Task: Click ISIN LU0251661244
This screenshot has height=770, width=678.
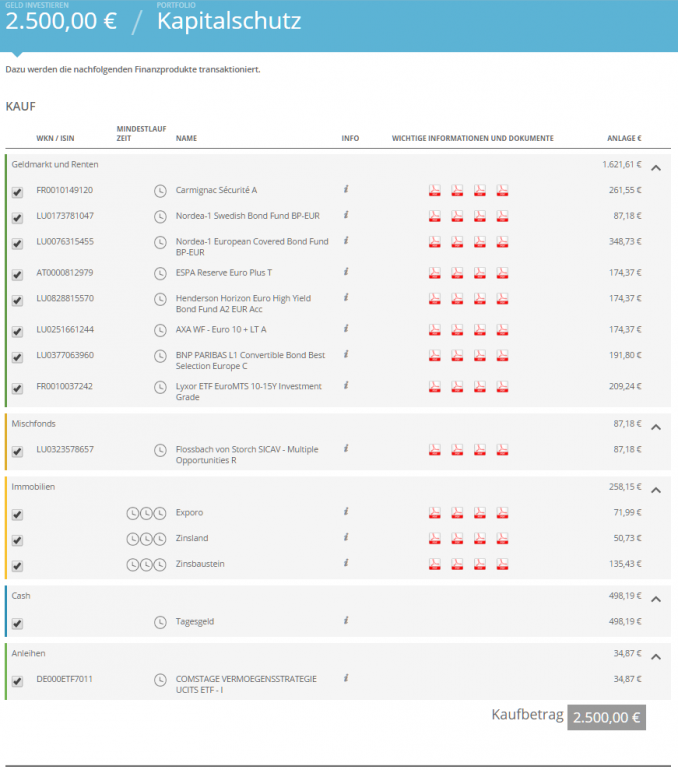Action: click(65, 330)
